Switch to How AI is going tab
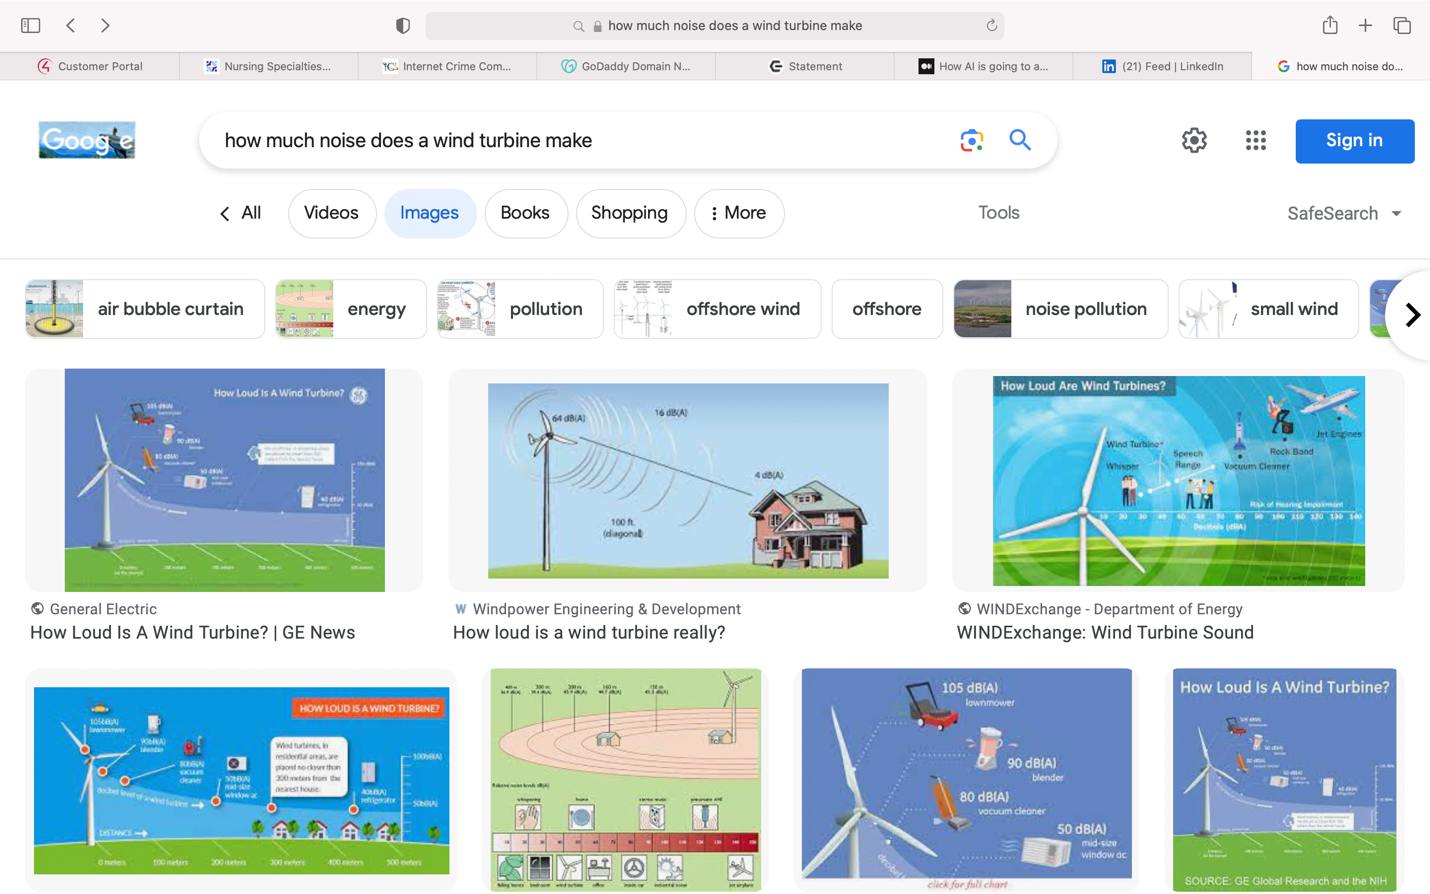This screenshot has height=894, width=1430. [x=983, y=66]
